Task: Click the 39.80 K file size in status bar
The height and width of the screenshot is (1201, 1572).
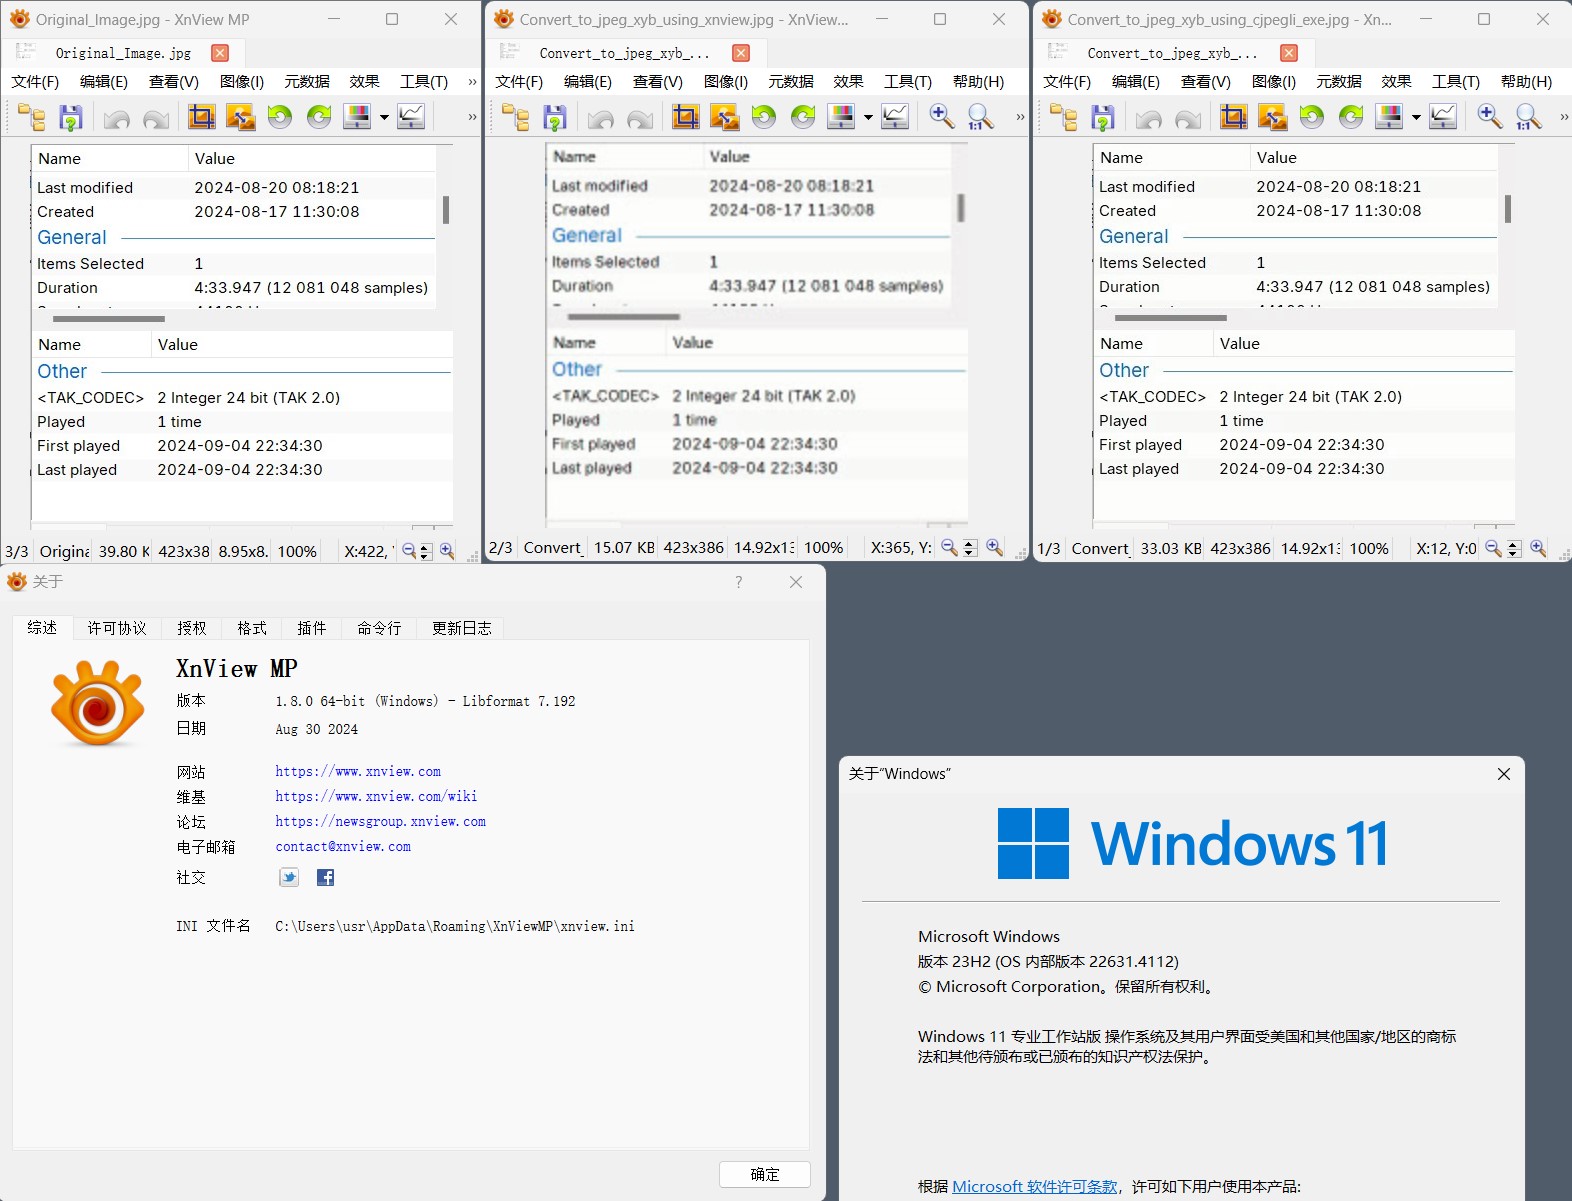Action: pos(124,551)
